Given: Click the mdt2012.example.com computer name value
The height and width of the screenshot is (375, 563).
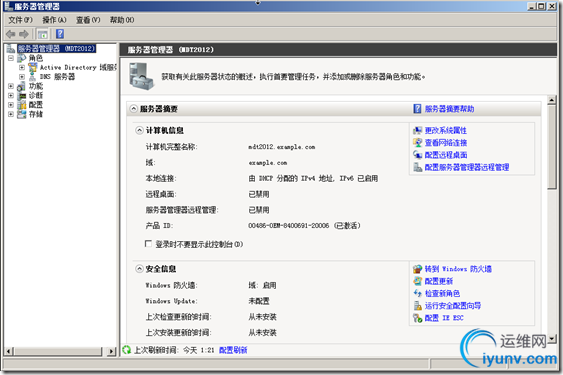Looking at the screenshot, I should click(x=282, y=147).
